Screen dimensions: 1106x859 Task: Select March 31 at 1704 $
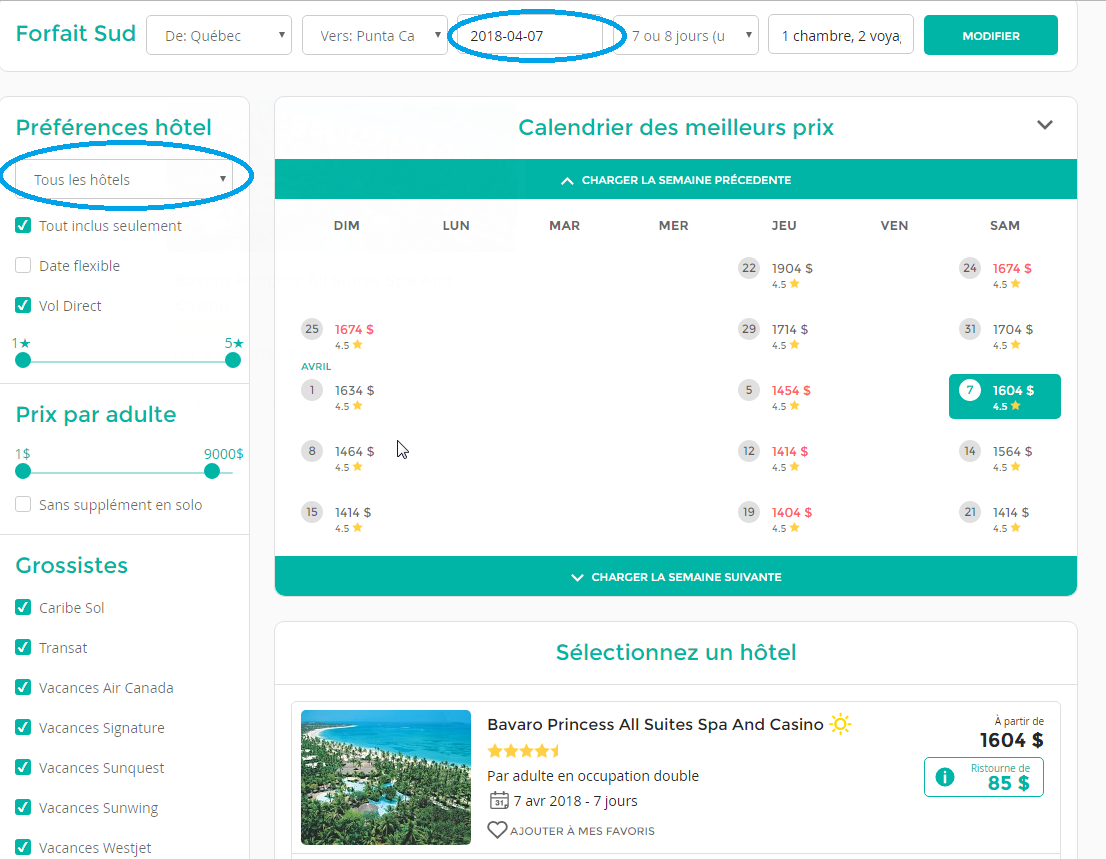pyautogui.click(x=997, y=335)
